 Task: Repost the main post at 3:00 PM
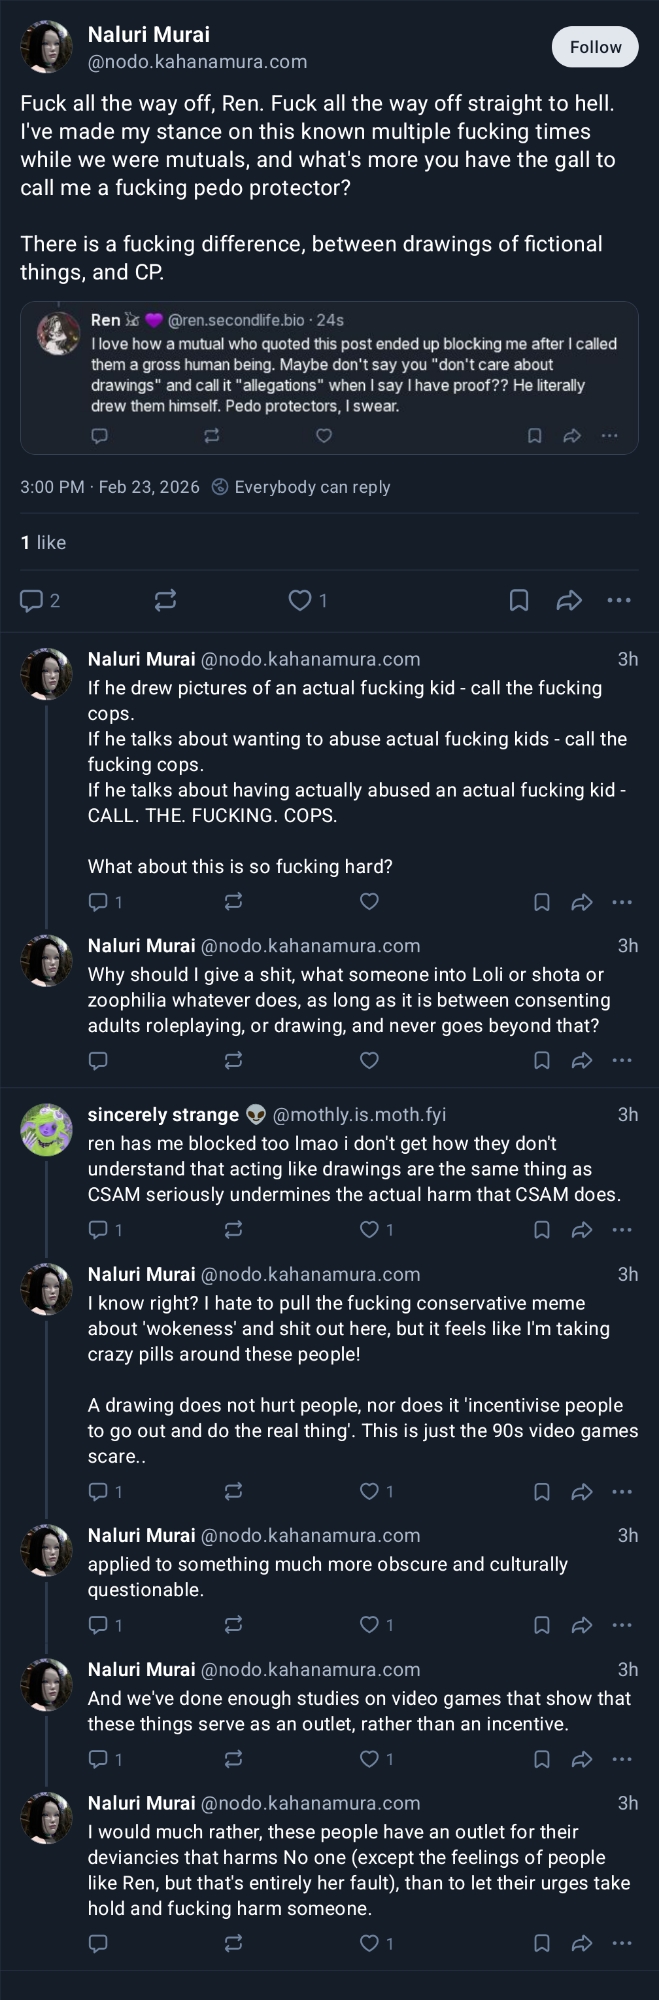tap(166, 600)
